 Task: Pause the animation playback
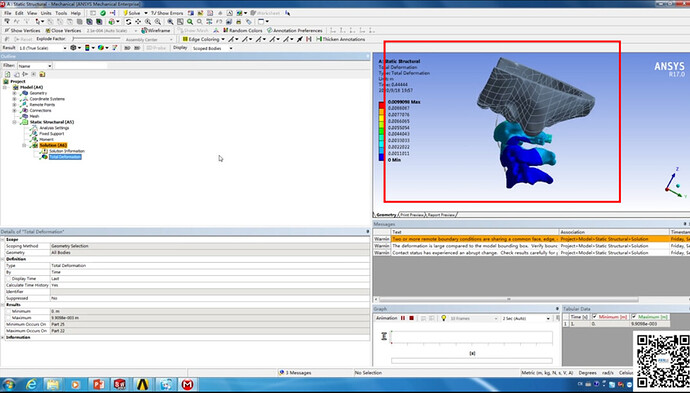[403, 318]
